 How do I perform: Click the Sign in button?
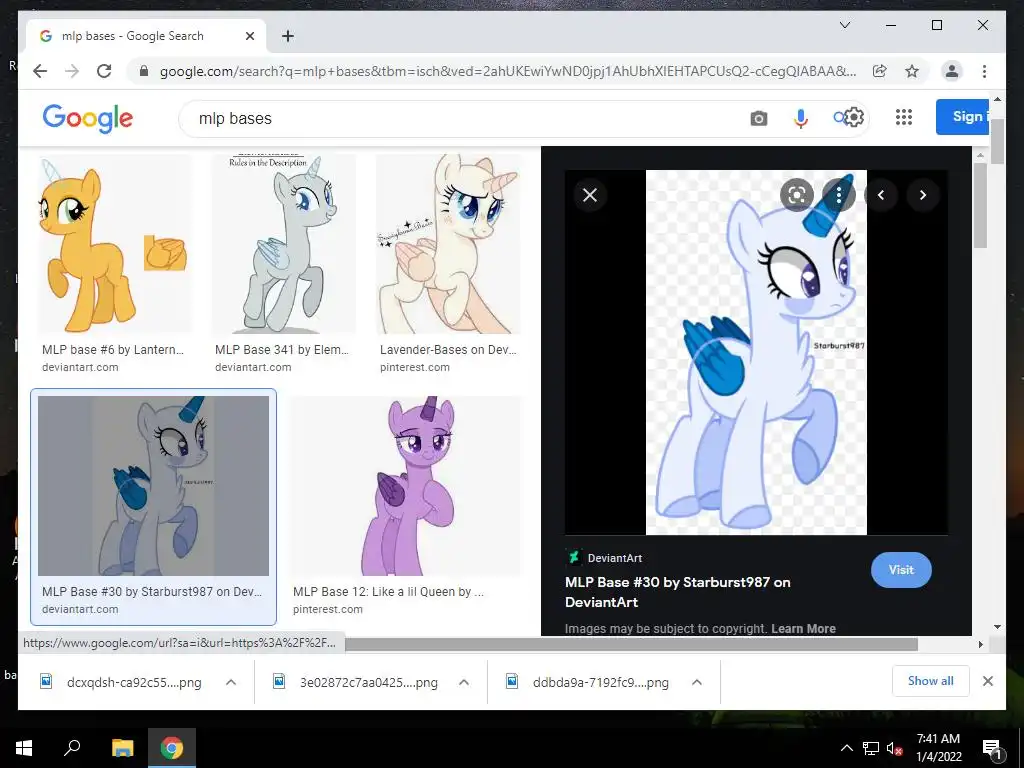click(963, 117)
